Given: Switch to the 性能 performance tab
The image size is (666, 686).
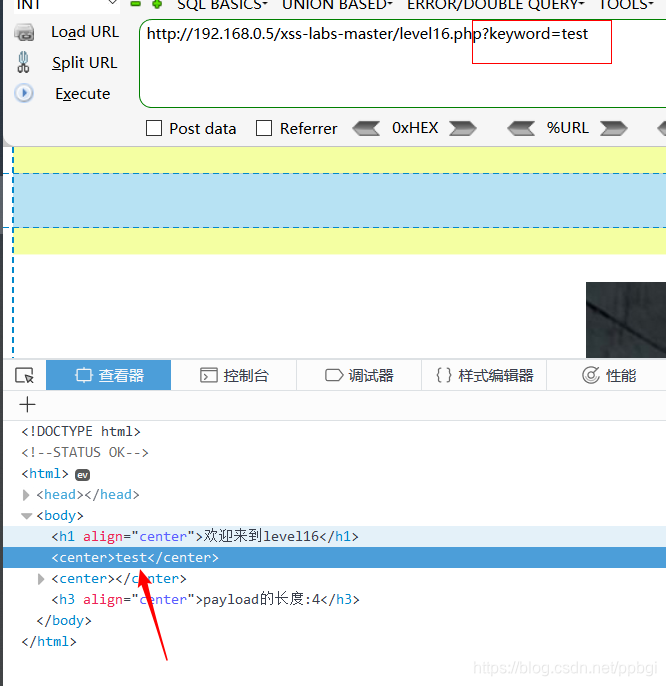Looking at the screenshot, I should coord(608,375).
